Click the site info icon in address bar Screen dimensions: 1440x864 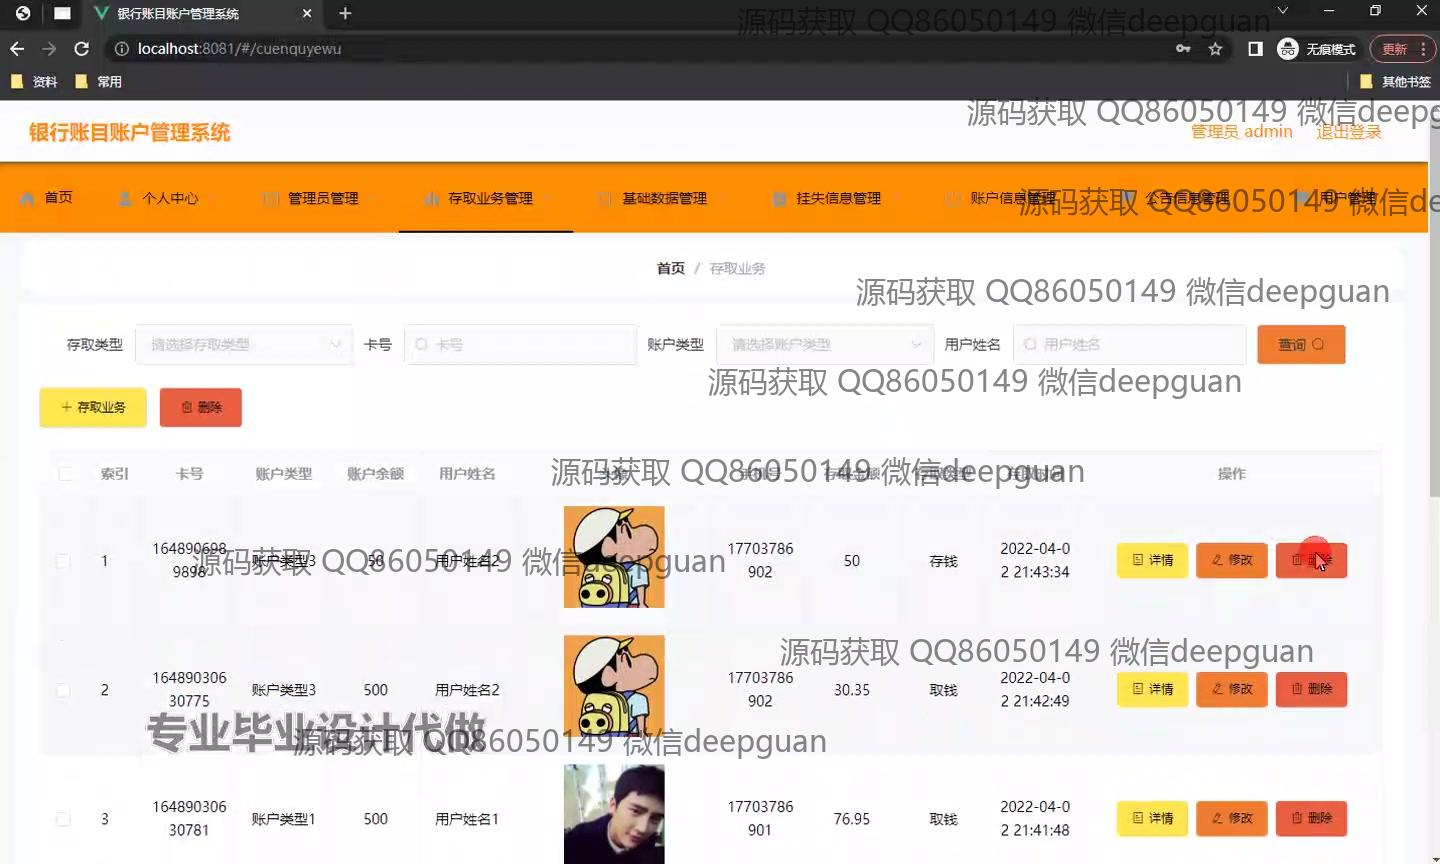(x=122, y=49)
